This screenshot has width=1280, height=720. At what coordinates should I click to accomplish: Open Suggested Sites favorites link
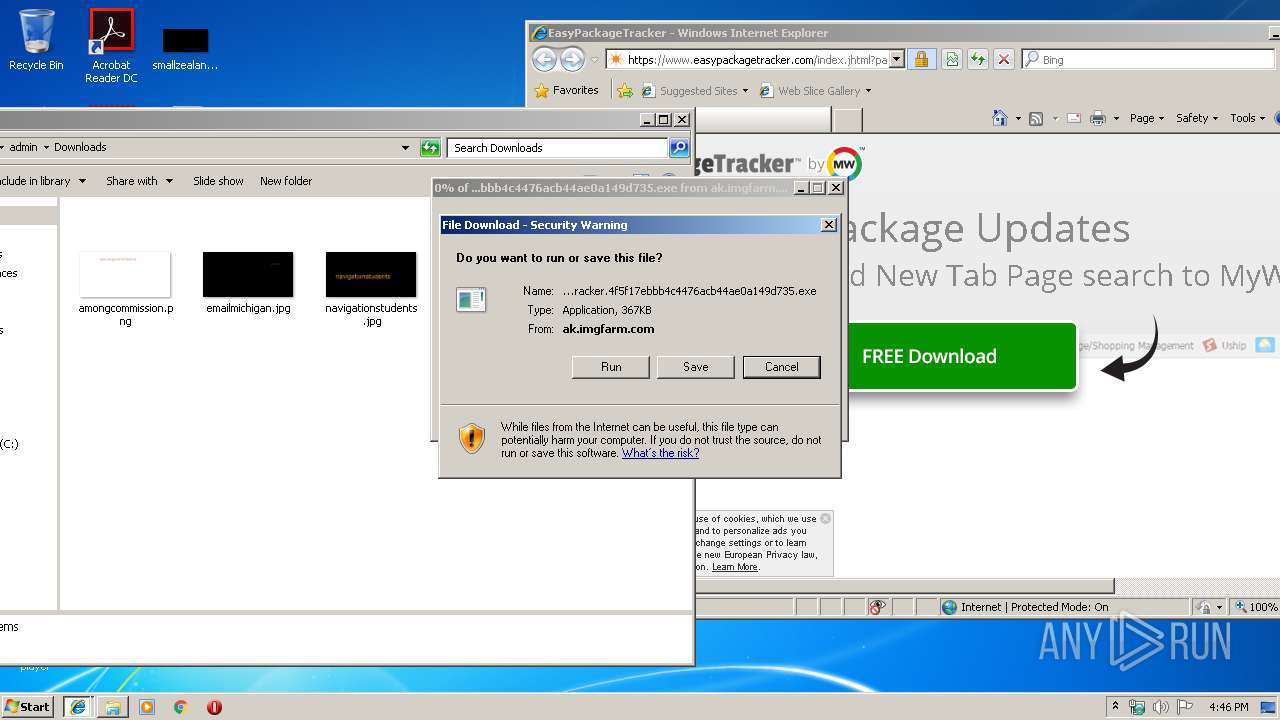(x=695, y=91)
